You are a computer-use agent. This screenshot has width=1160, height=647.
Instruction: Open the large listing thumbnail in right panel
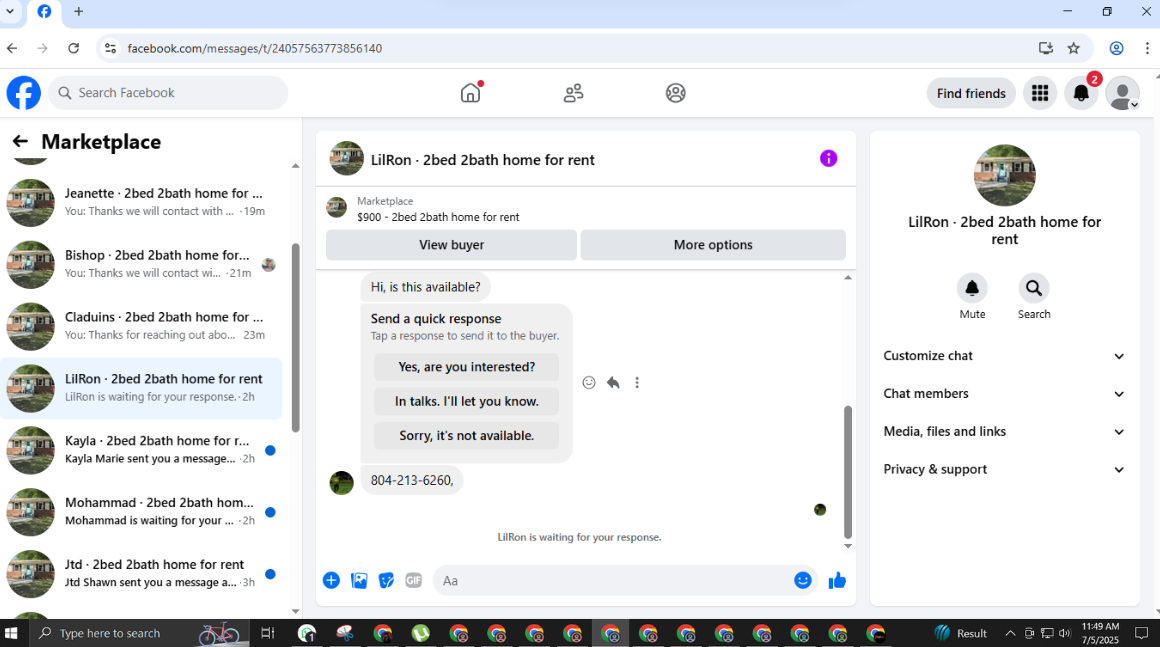point(1004,175)
